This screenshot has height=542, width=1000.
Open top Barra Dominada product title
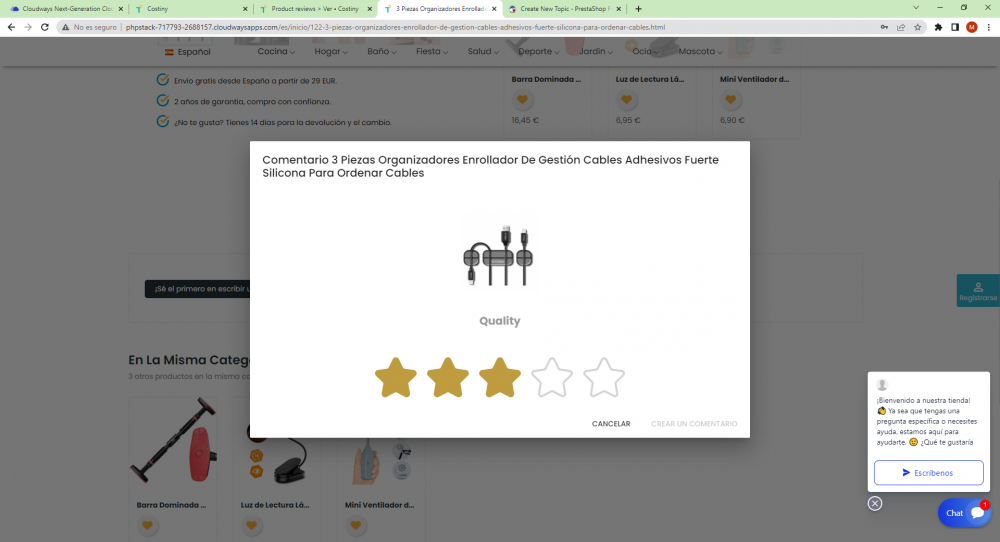546,79
